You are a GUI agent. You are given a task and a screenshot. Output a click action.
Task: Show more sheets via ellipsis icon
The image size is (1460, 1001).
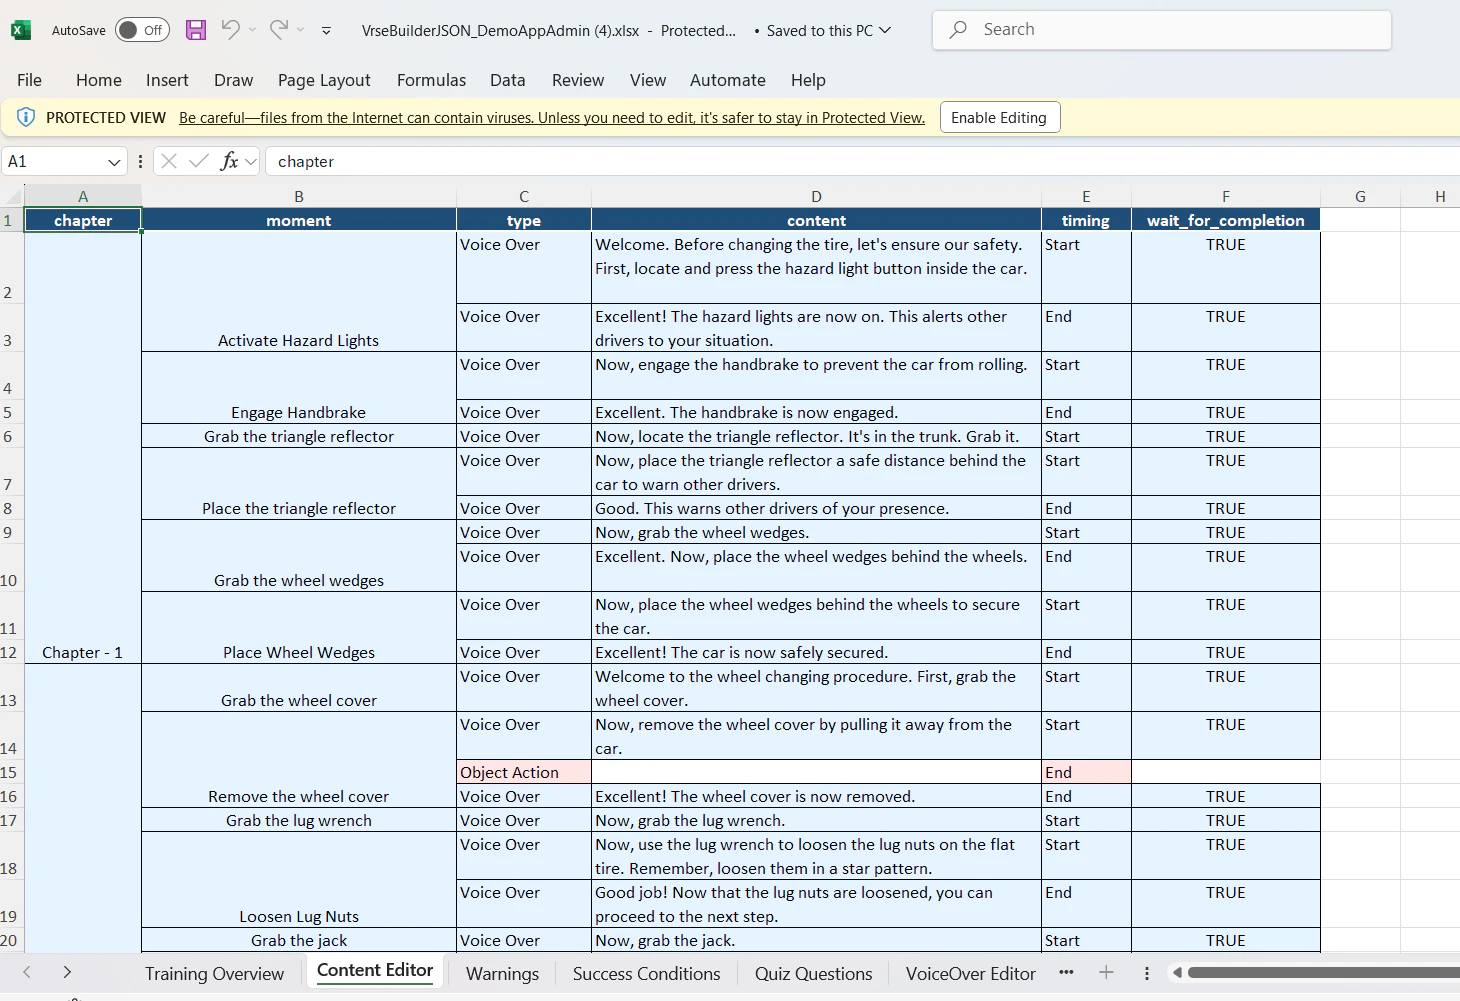coord(1066,972)
